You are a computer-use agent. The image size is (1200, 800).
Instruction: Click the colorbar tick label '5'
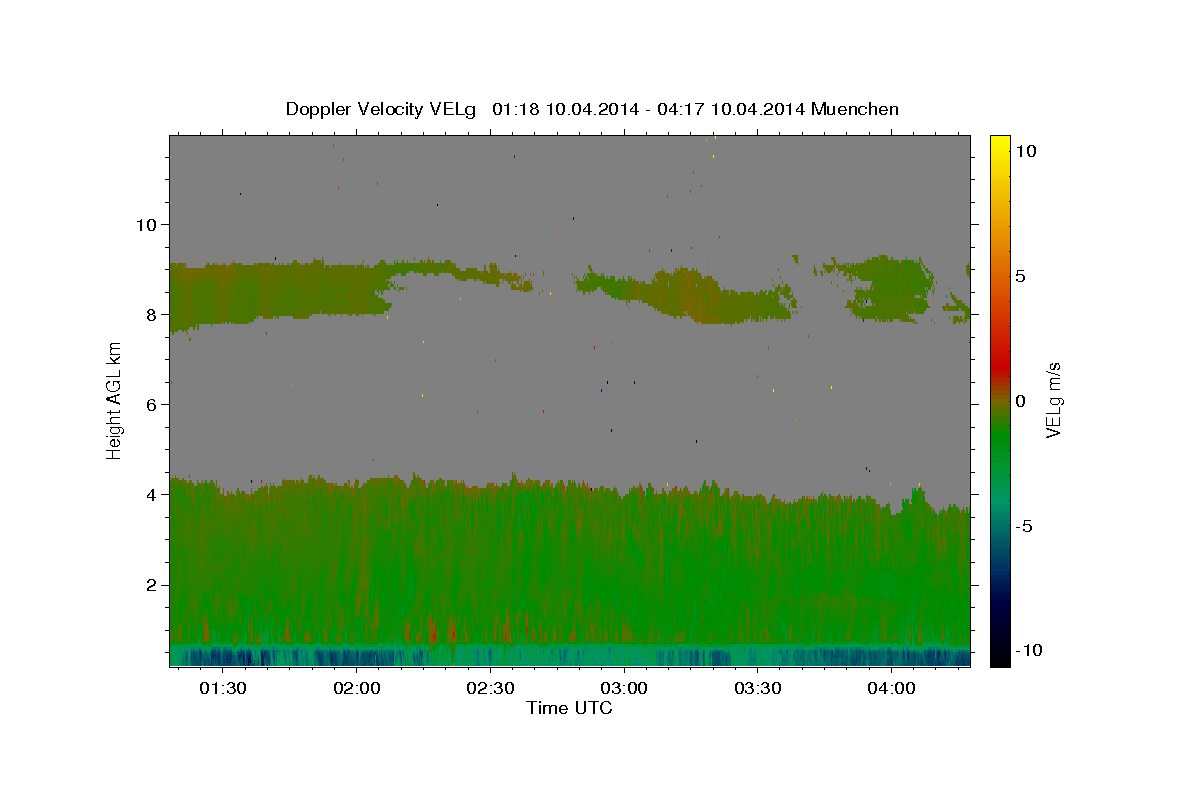(x=1020, y=276)
